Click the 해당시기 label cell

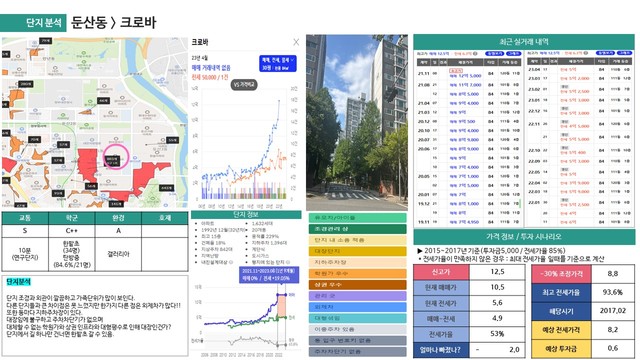click(x=561, y=311)
